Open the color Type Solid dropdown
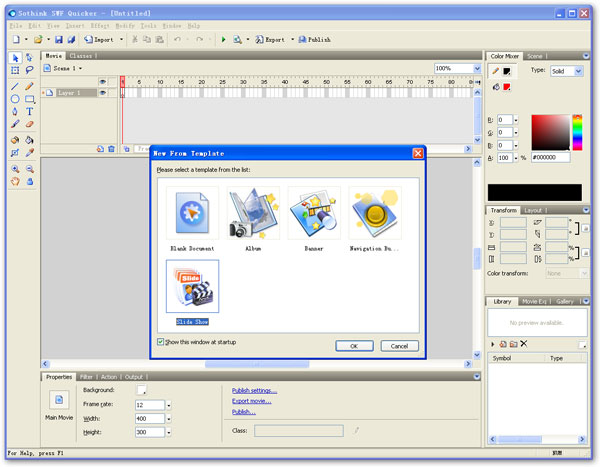 579,71
